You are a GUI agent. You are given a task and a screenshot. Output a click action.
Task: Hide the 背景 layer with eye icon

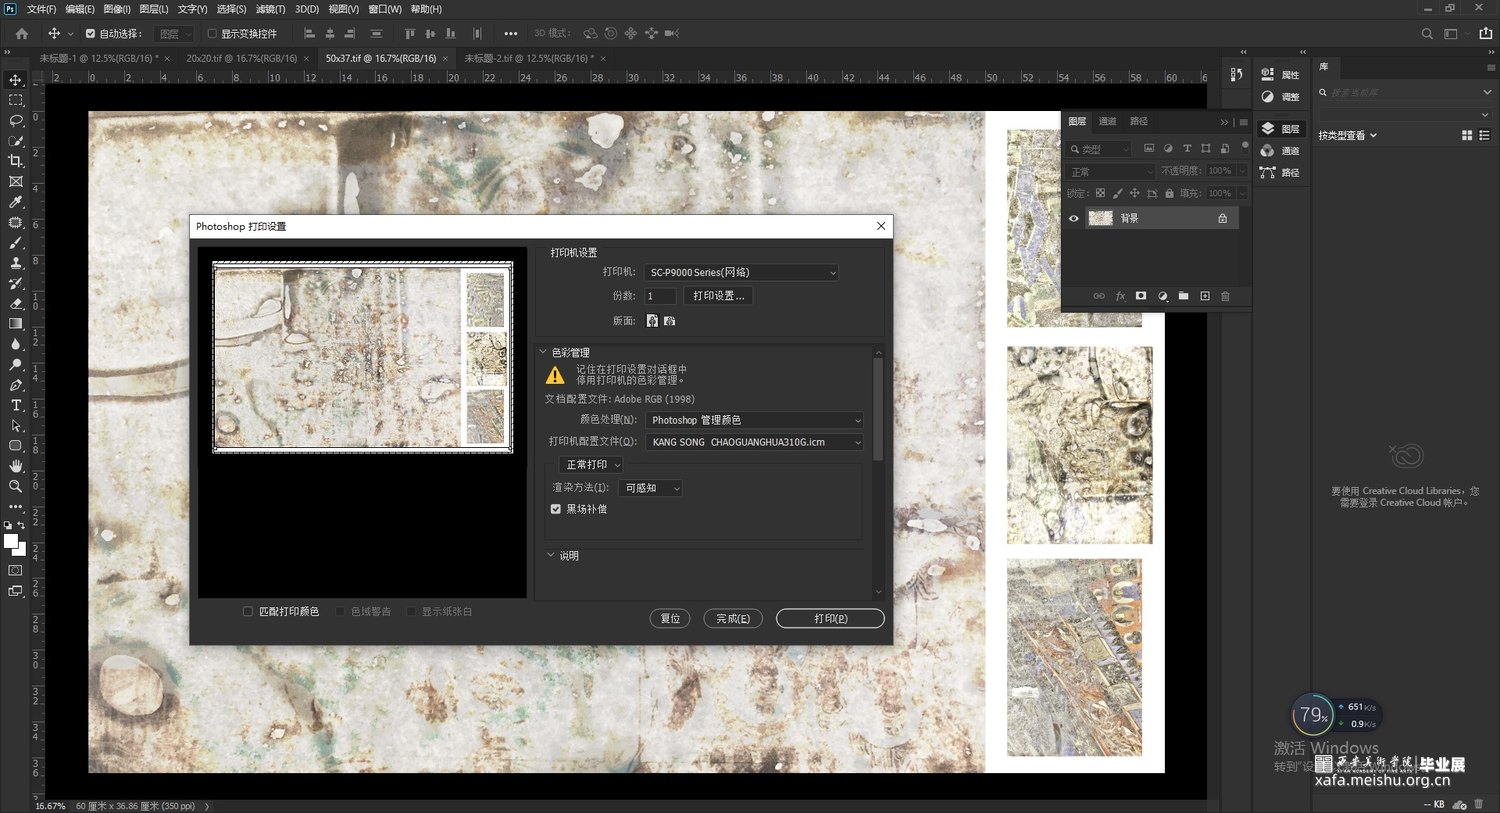(x=1074, y=218)
